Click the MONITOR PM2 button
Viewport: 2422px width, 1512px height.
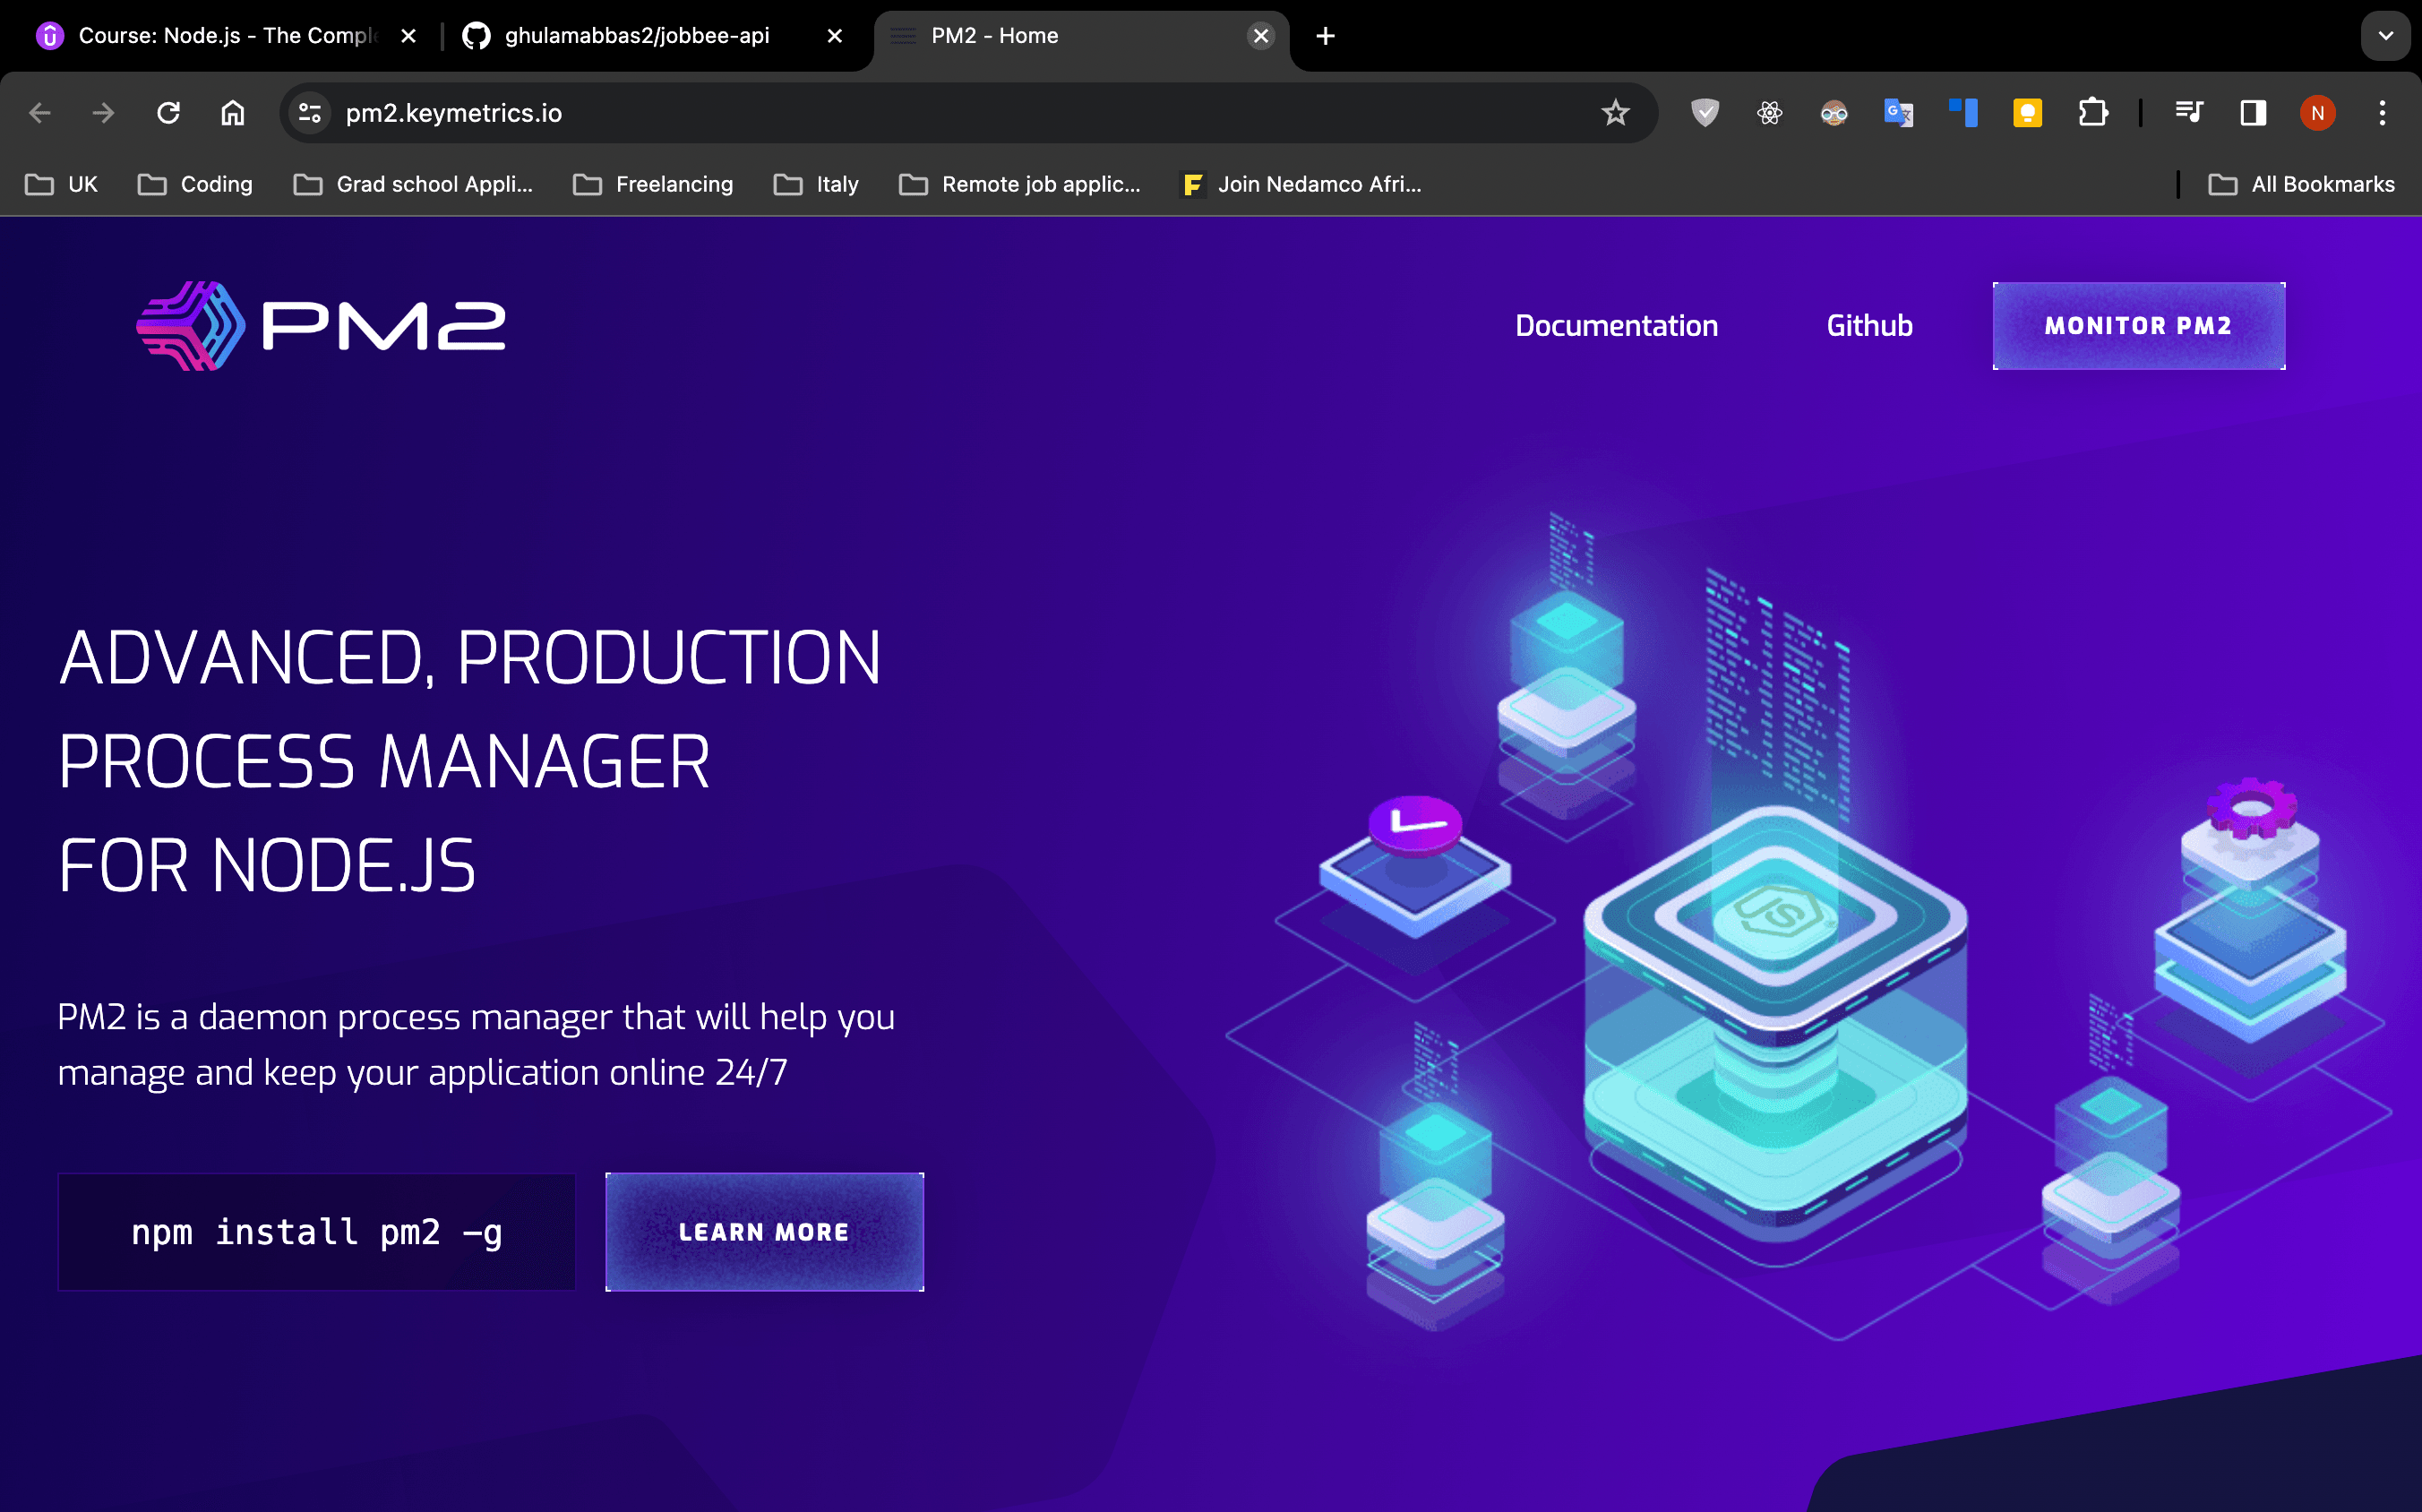[2138, 326]
